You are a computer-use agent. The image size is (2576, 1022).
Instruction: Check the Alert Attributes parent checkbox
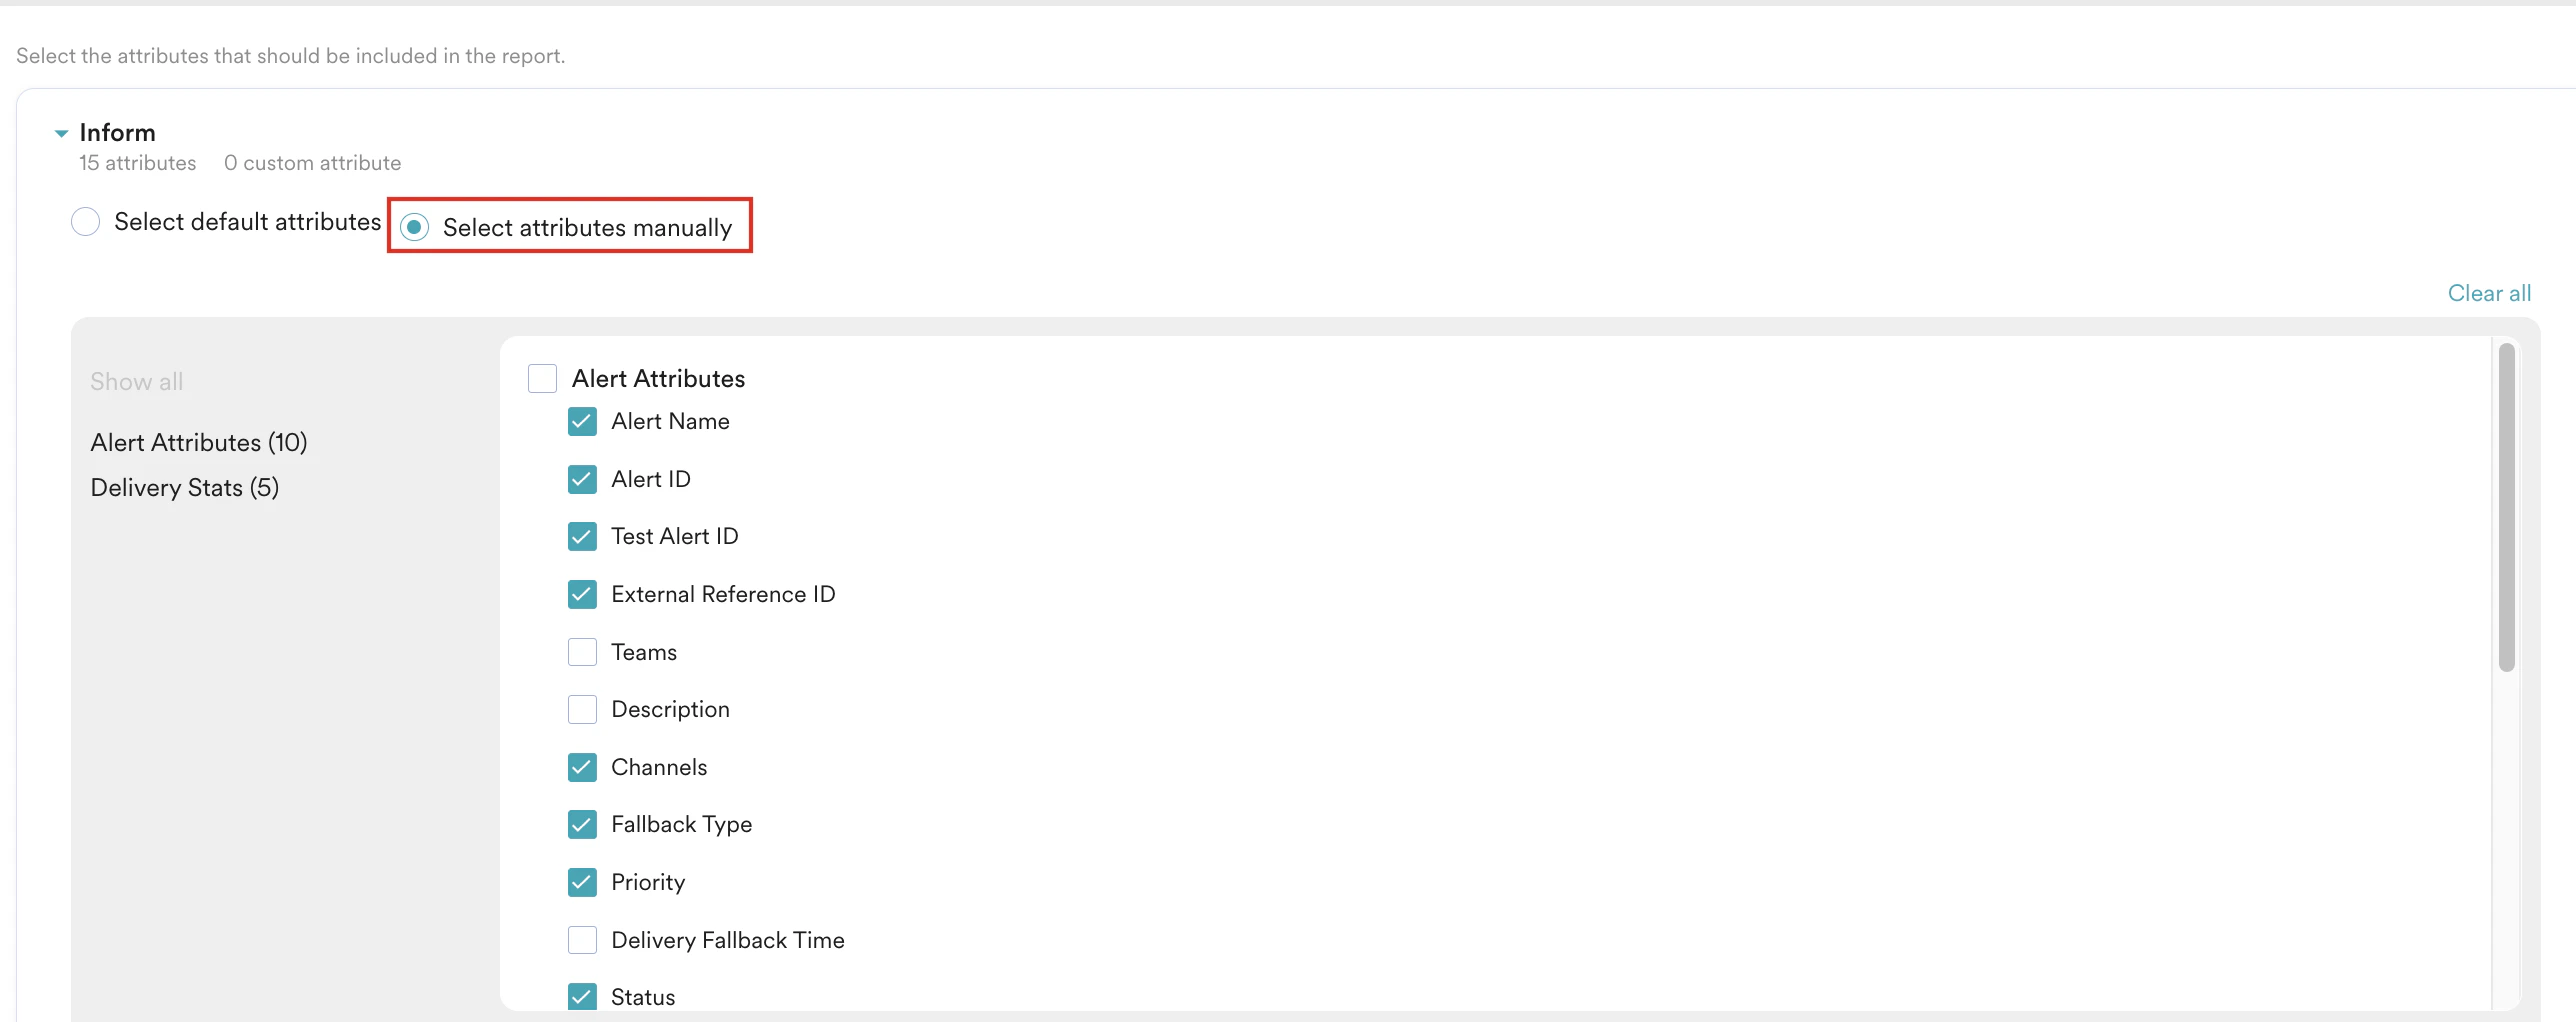tap(542, 378)
